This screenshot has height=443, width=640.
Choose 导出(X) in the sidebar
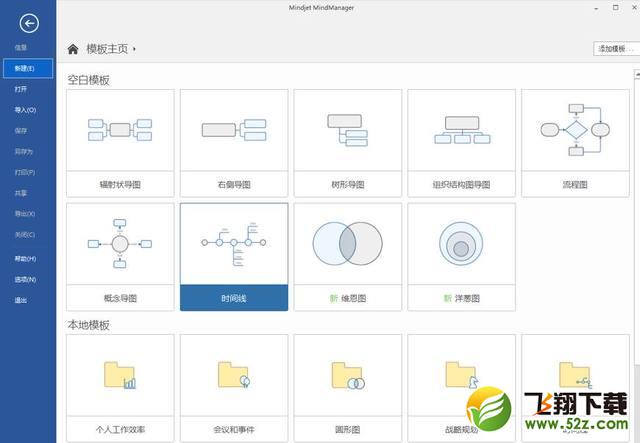pyautogui.click(x=25, y=214)
